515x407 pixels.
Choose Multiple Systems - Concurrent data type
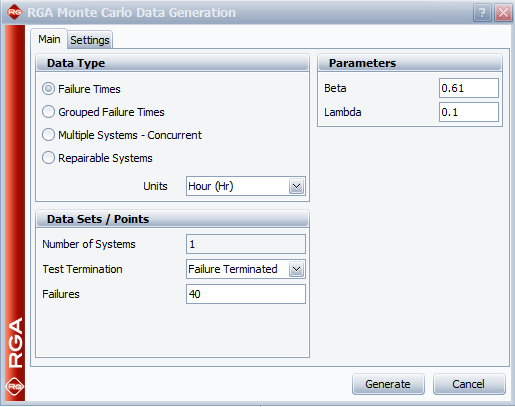pyautogui.click(x=48, y=135)
